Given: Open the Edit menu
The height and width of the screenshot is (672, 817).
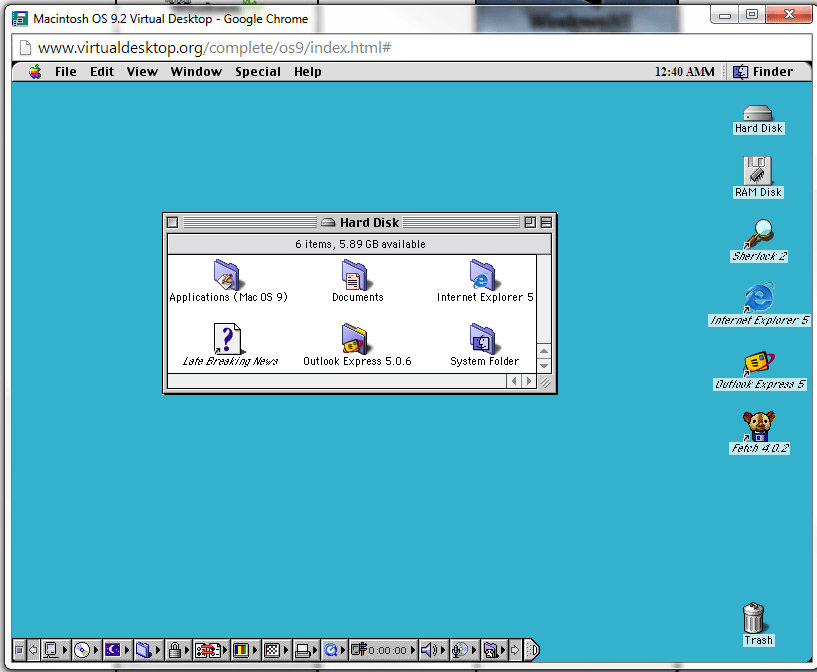Looking at the screenshot, I should (x=102, y=72).
